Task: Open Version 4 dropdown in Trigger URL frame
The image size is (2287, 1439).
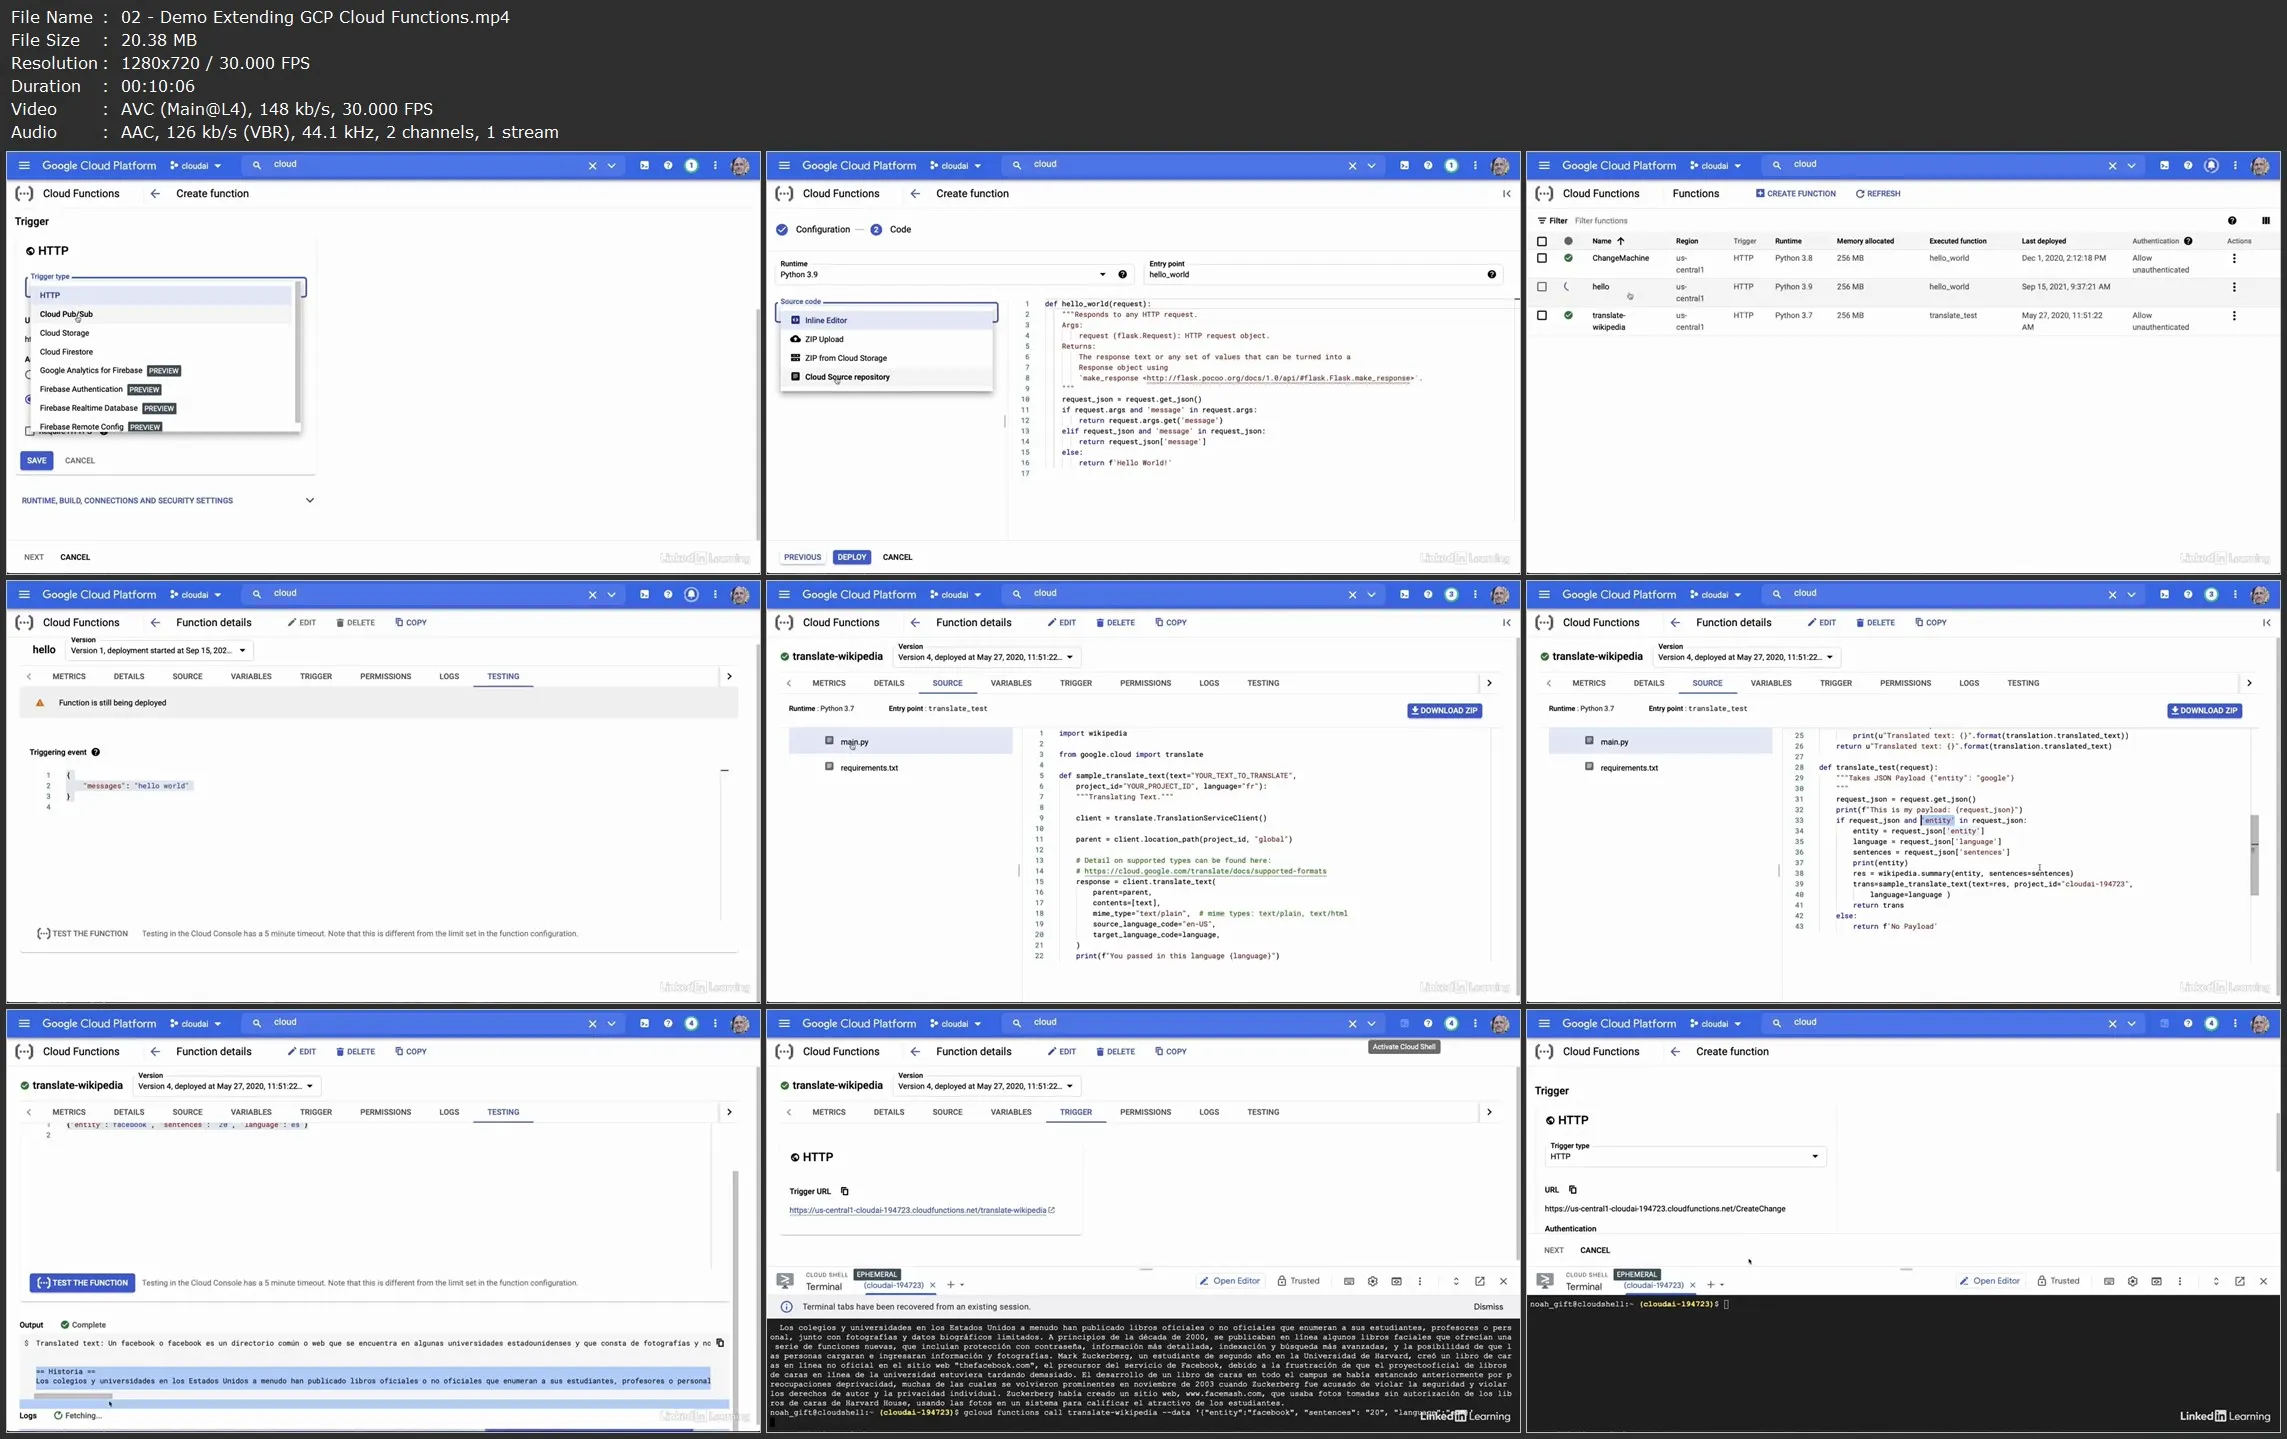Action: 985,1086
